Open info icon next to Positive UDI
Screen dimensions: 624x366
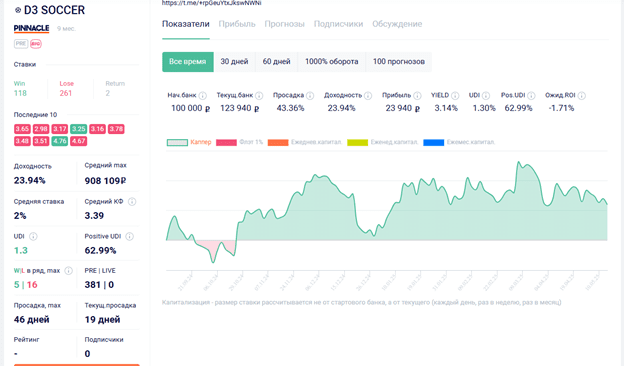(x=129, y=236)
